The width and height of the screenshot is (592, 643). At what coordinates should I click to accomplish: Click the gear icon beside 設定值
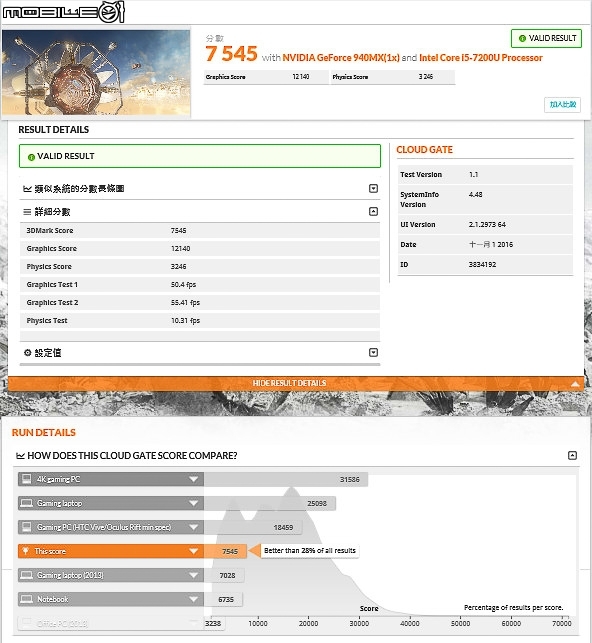pyautogui.click(x=27, y=353)
